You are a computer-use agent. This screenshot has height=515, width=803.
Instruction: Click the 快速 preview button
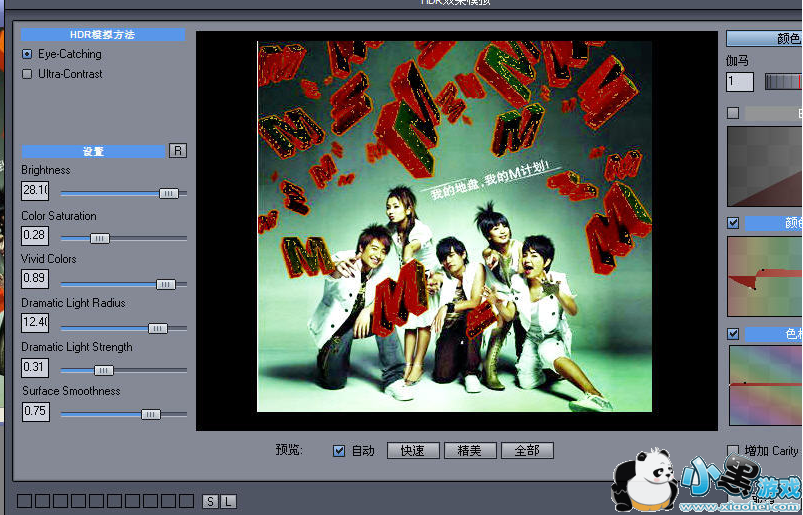(x=413, y=450)
